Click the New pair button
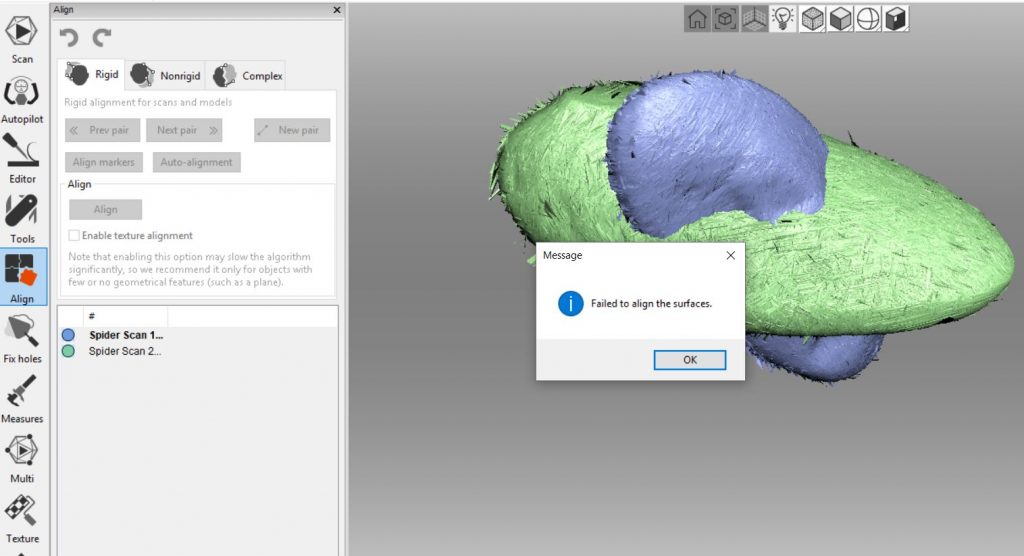Viewport: 1024px width, 556px height. click(x=292, y=130)
